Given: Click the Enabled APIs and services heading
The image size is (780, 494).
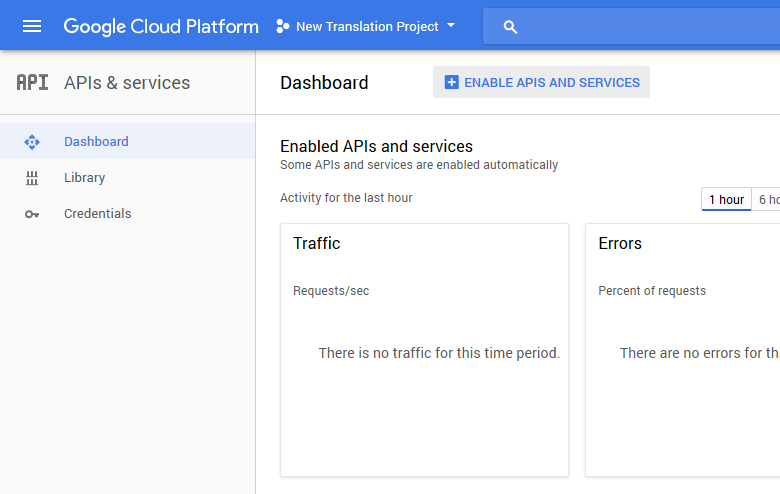Looking at the screenshot, I should [376, 146].
